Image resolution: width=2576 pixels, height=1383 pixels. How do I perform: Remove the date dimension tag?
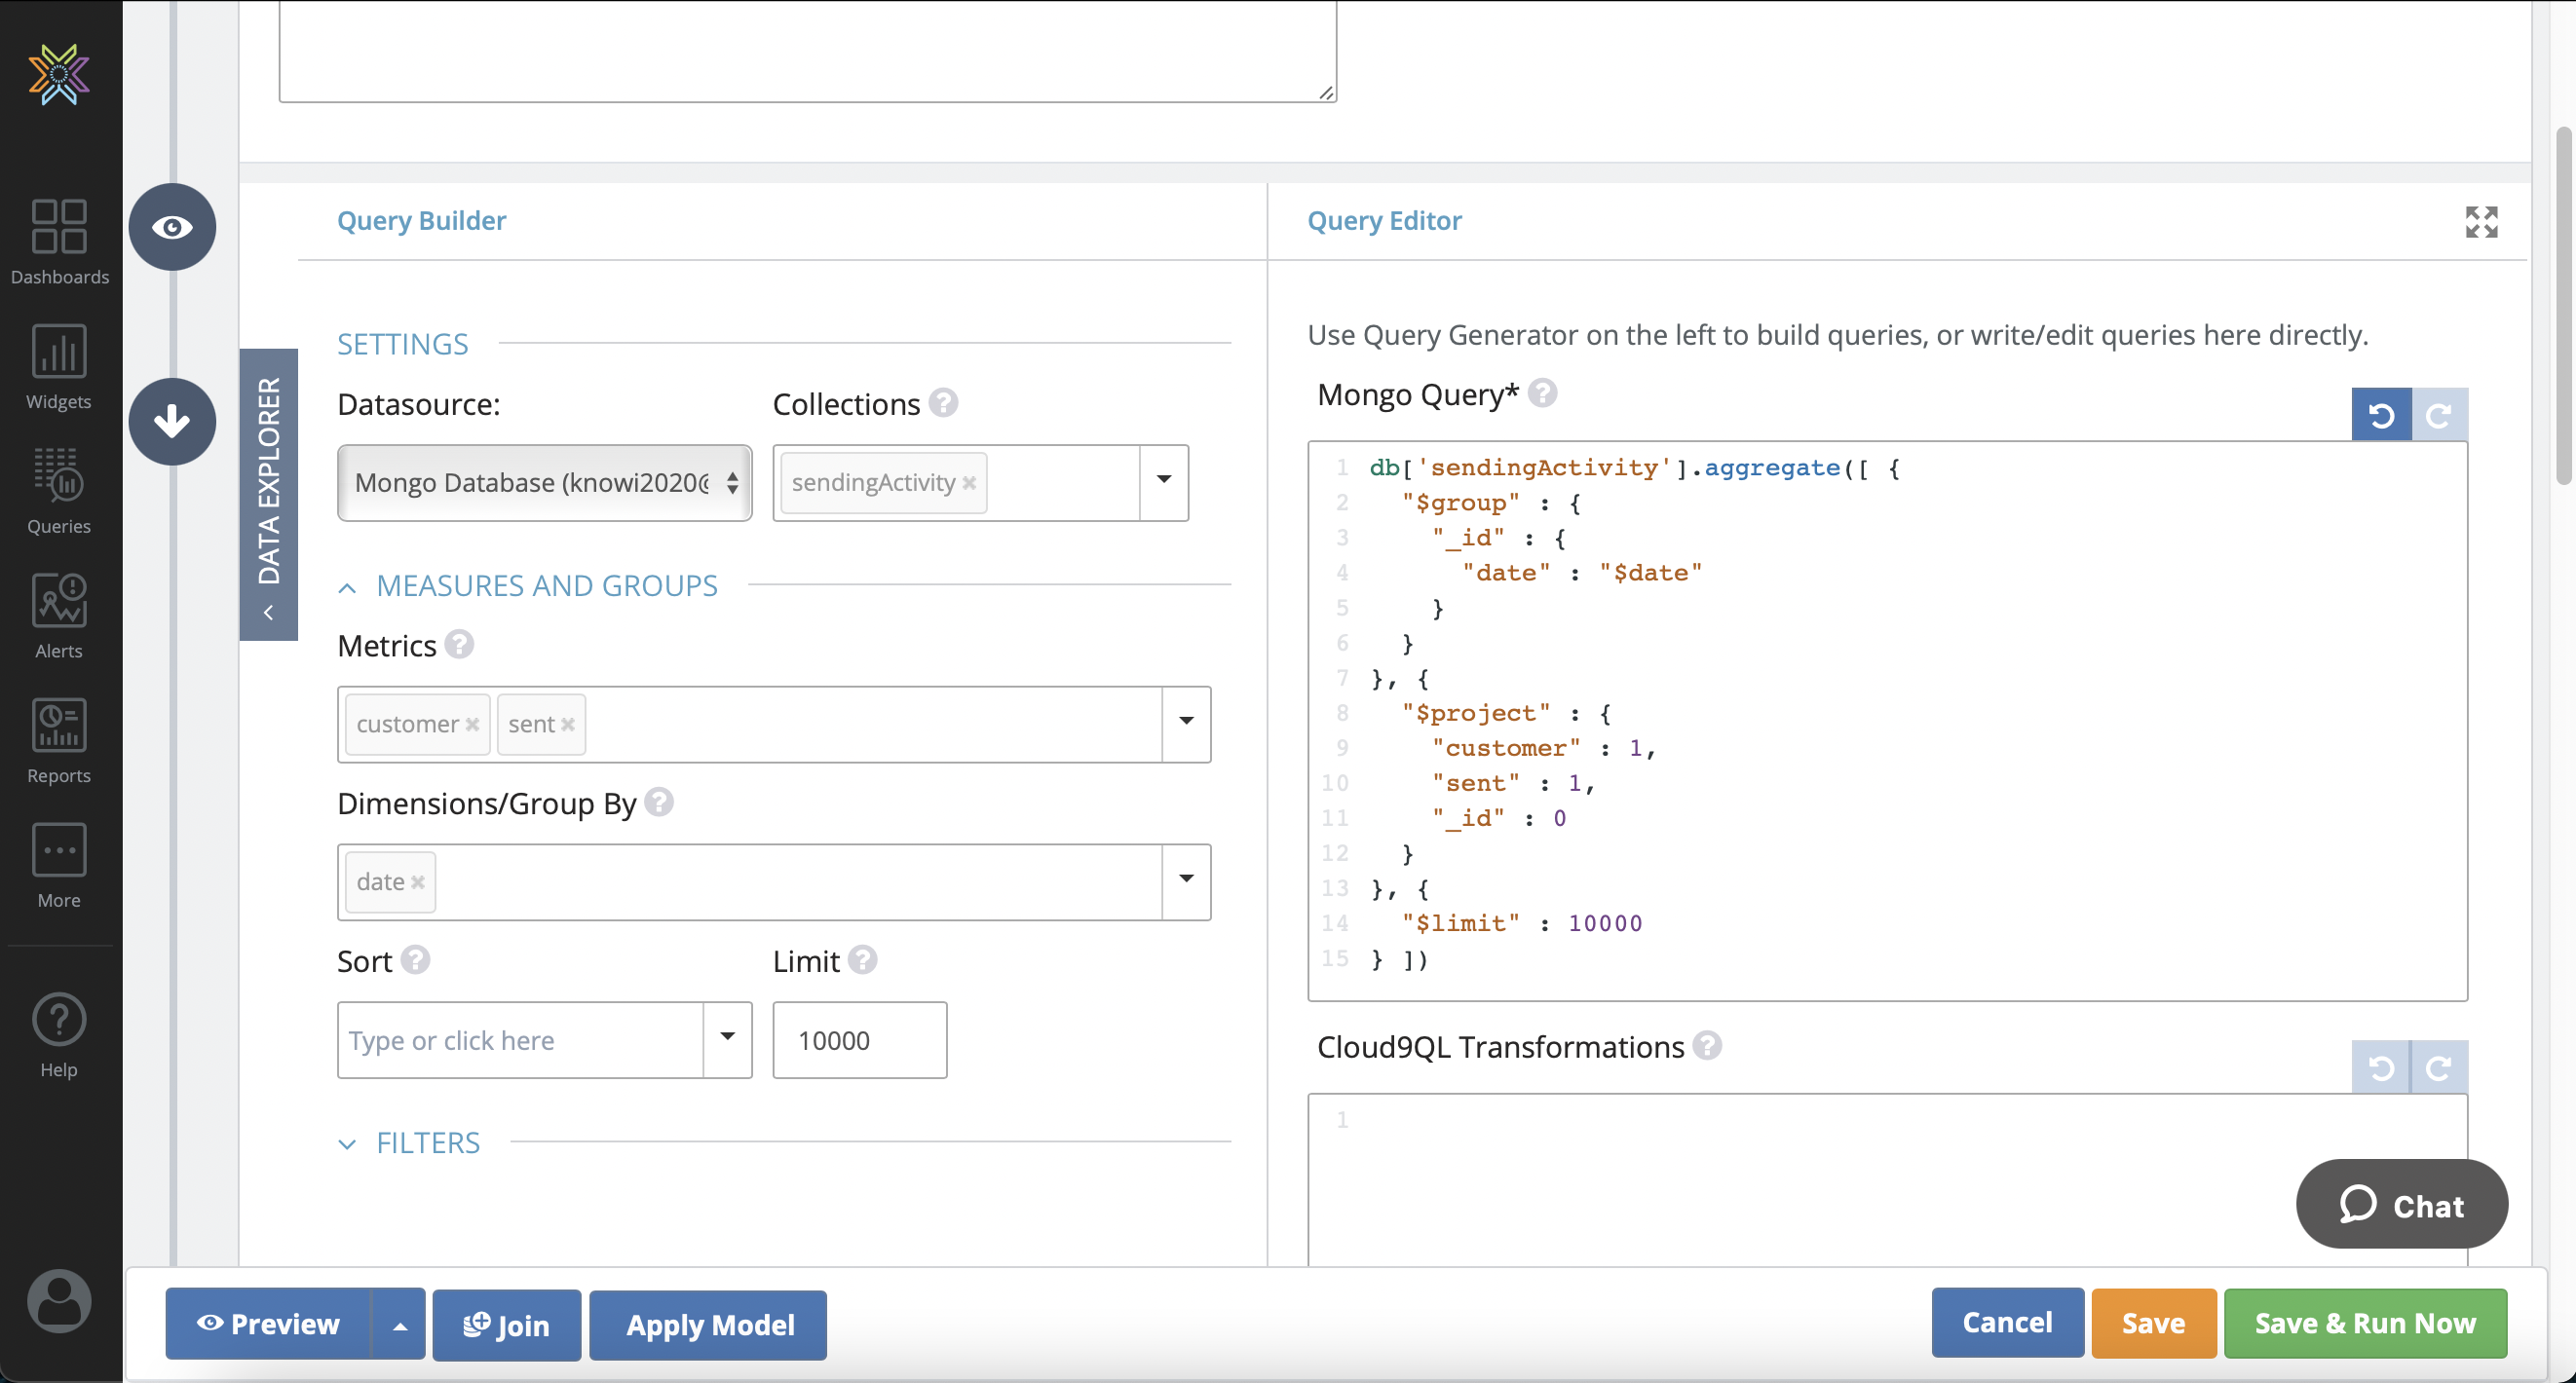(x=419, y=882)
